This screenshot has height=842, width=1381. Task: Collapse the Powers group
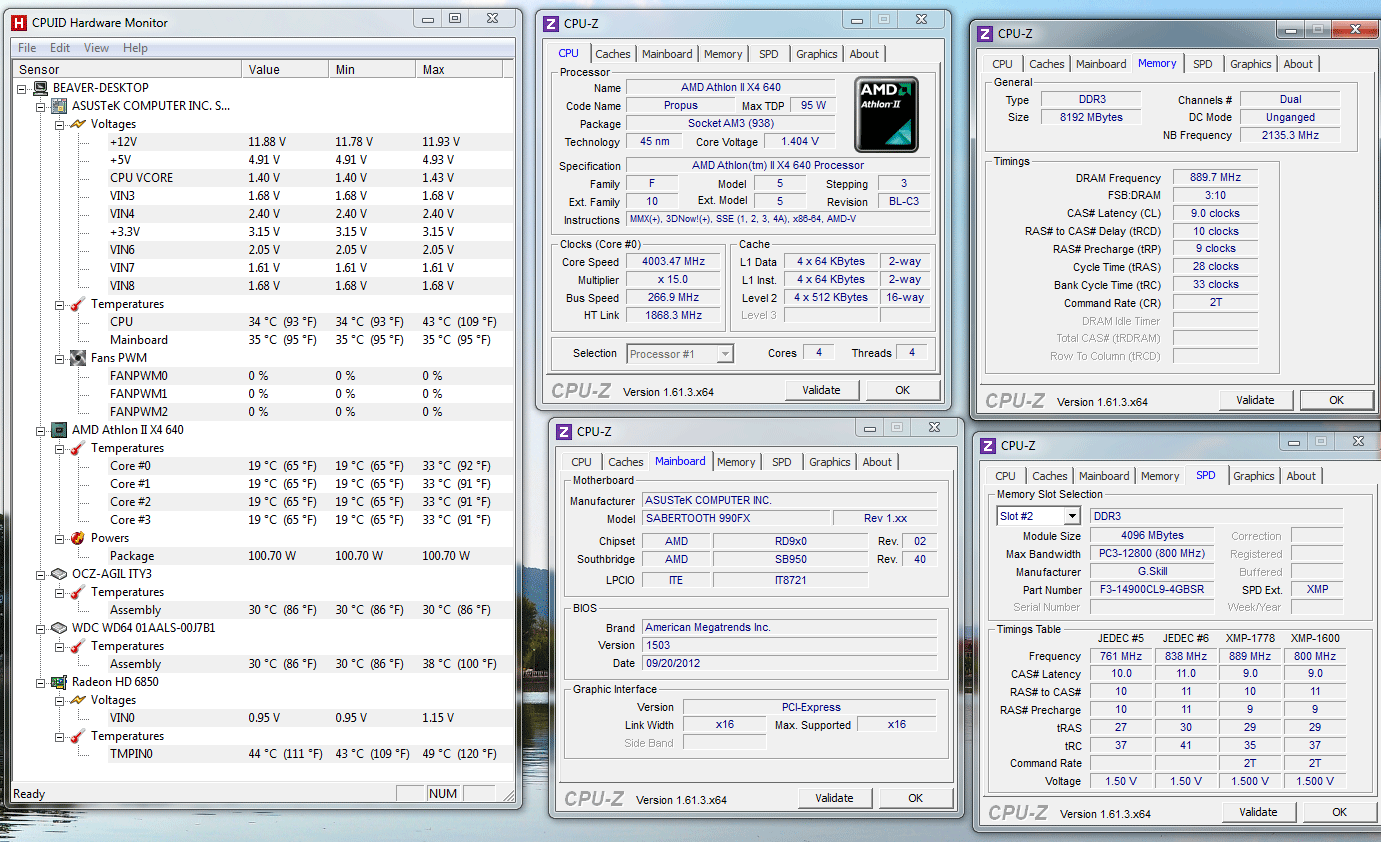coord(60,538)
